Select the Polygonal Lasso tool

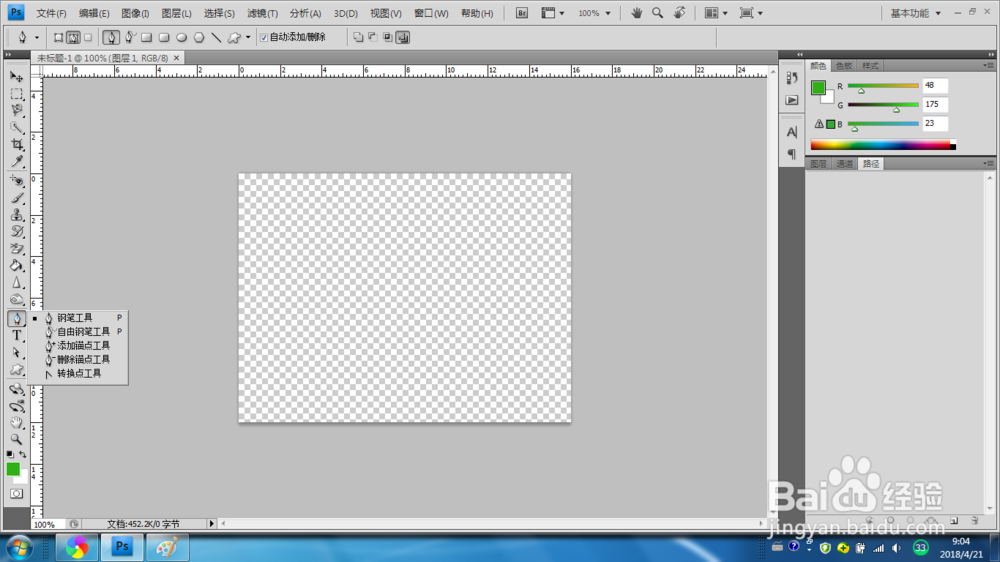17,111
